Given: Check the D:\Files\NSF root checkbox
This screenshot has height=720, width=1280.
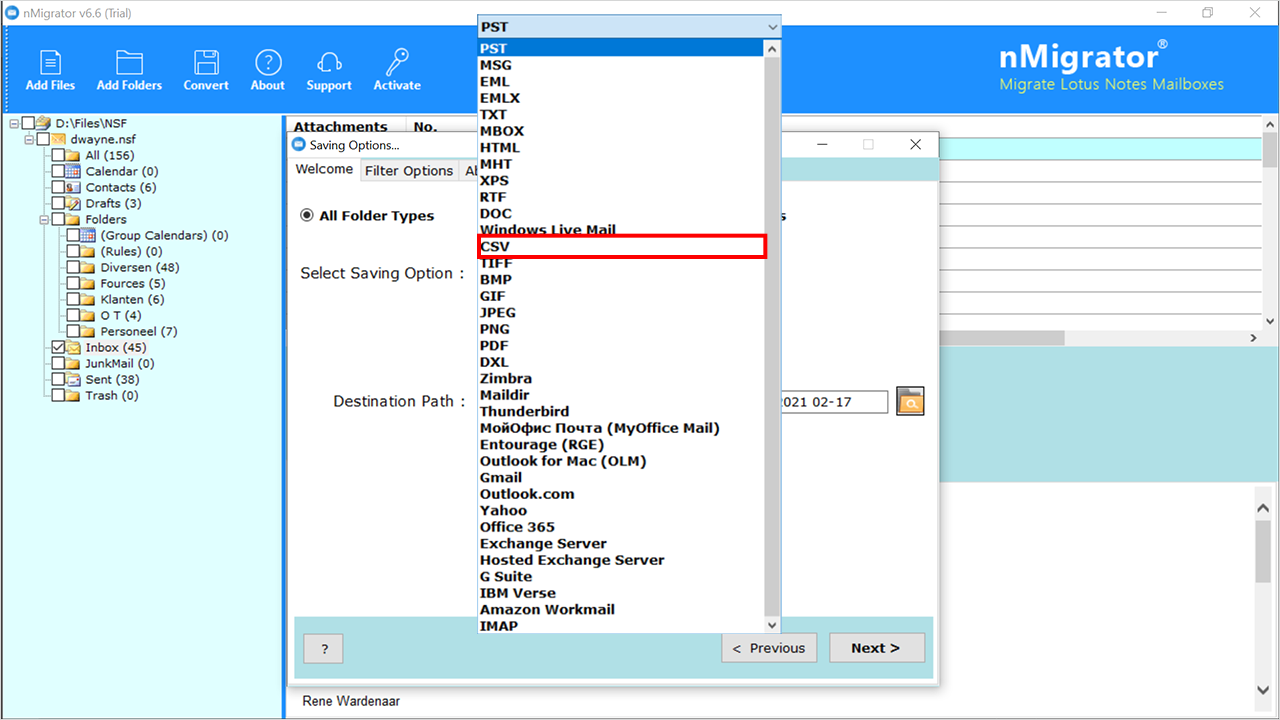Looking at the screenshot, I should [28, 123].
